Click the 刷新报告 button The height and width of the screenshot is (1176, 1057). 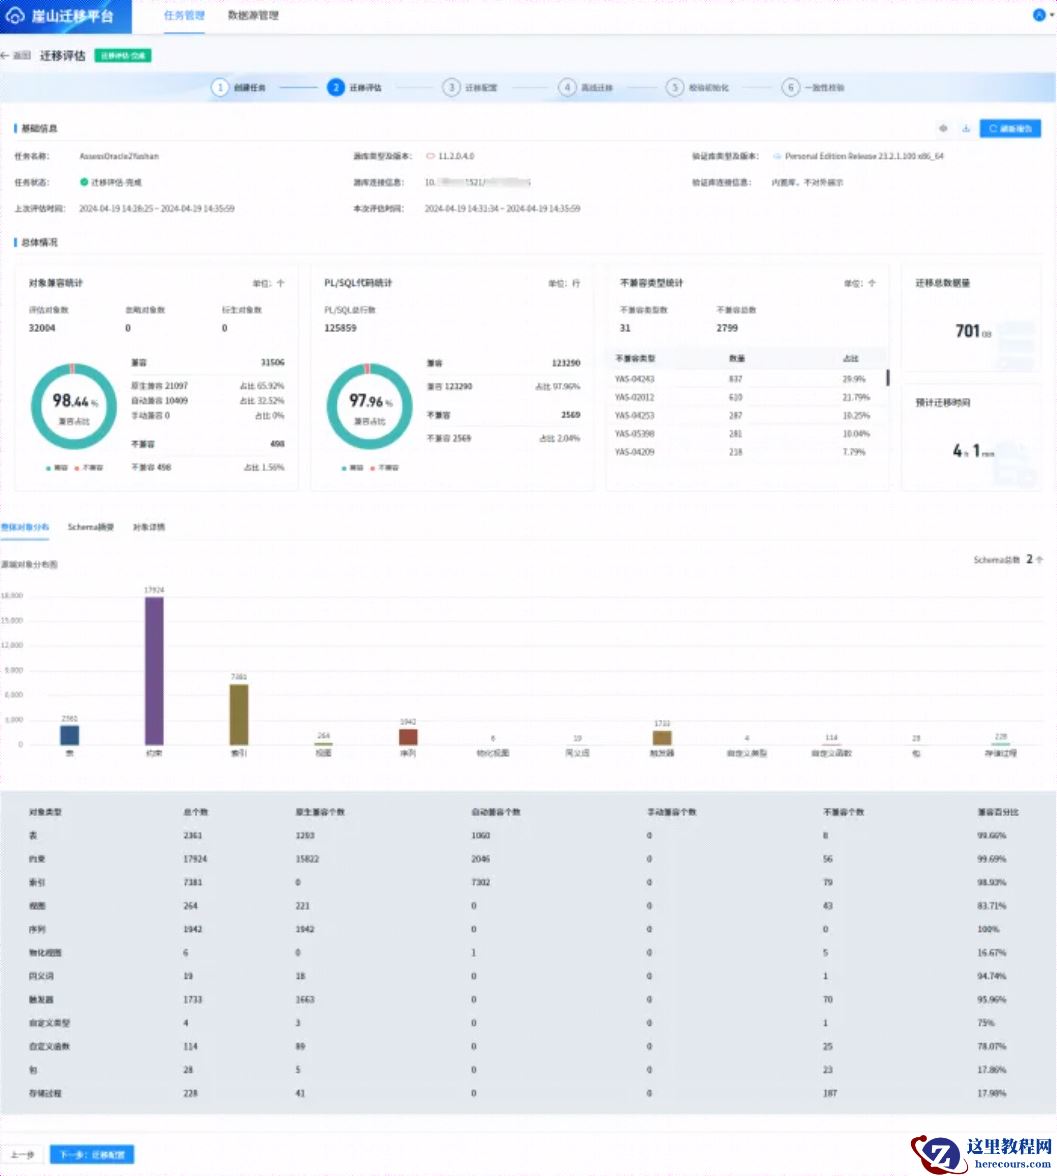(x=1010, y=128)
